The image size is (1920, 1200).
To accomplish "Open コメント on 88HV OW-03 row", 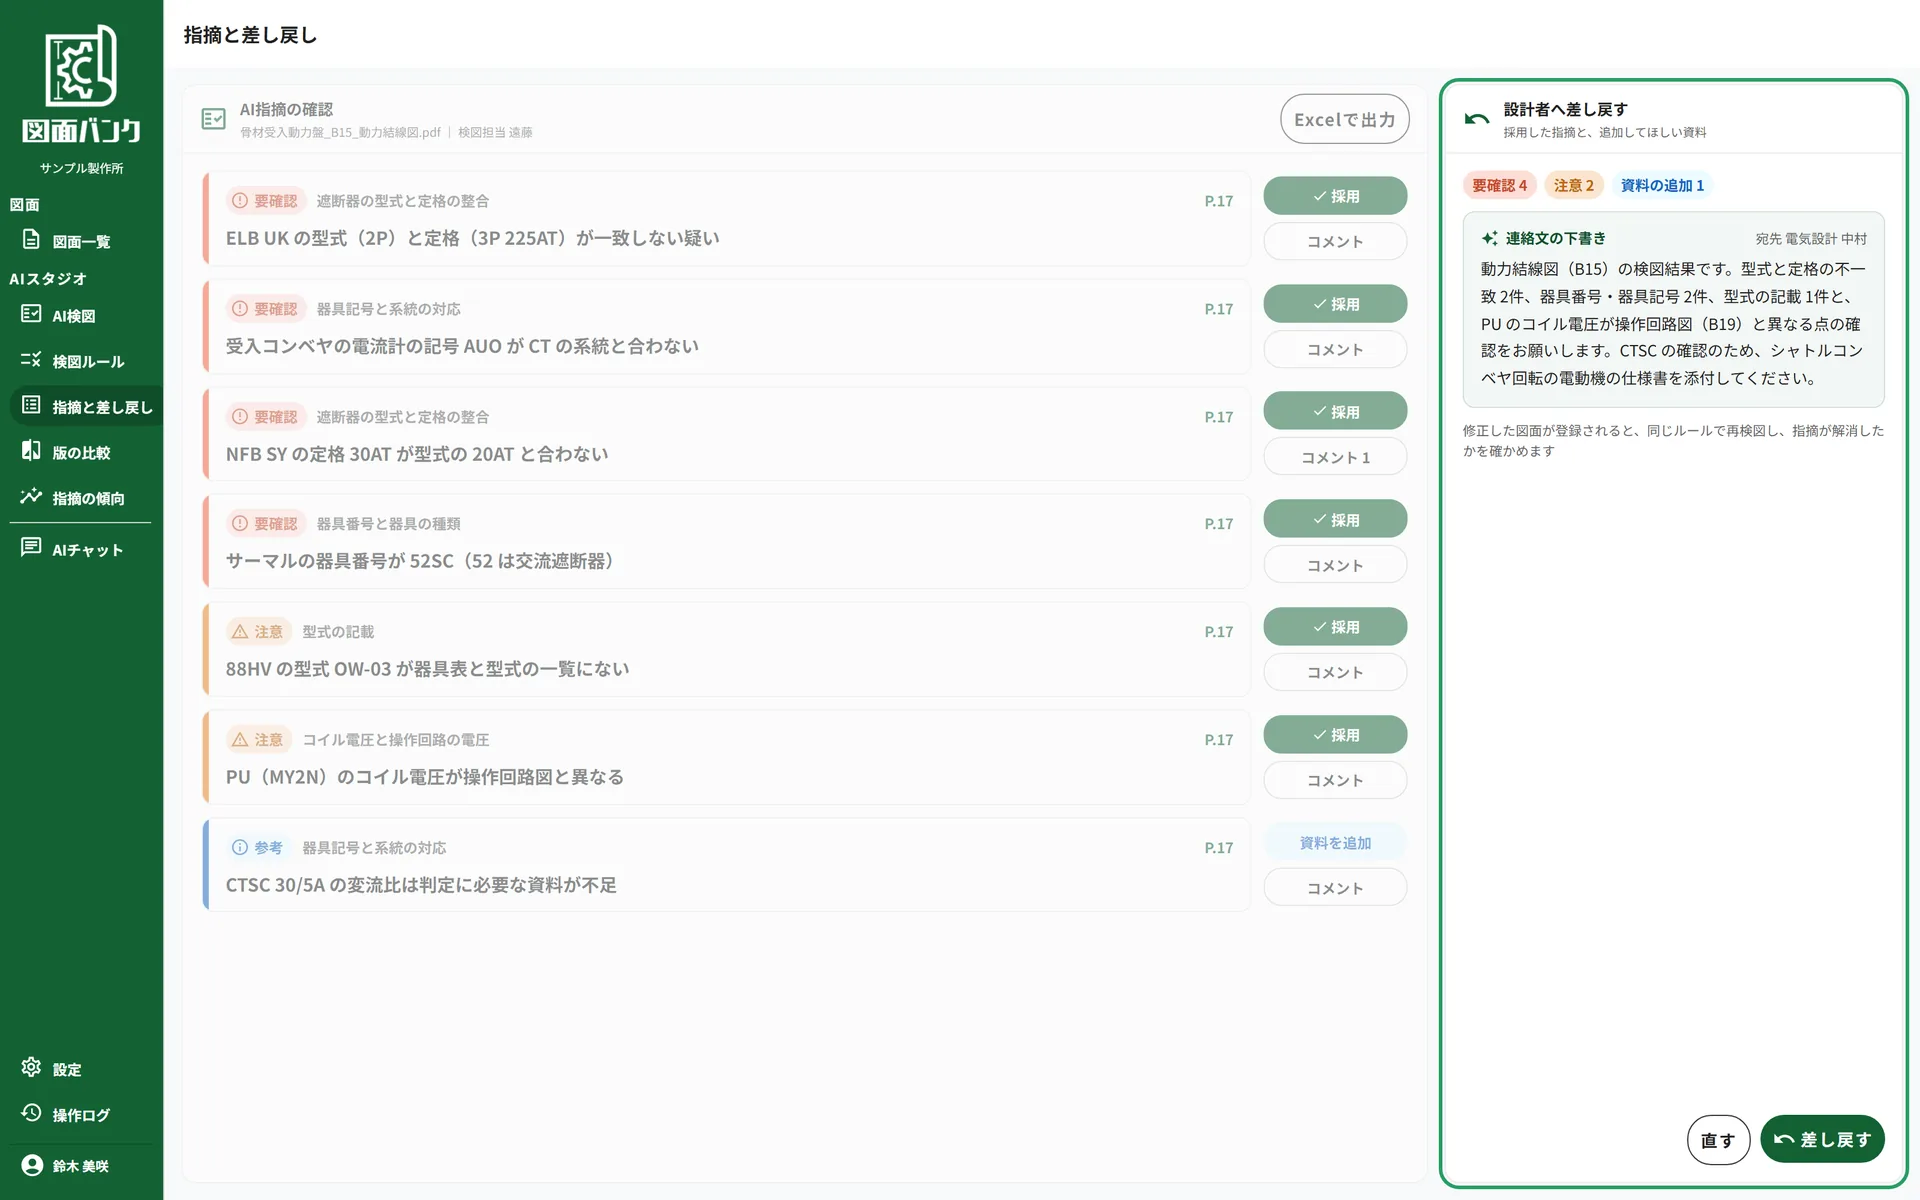I will (1335, 672).
